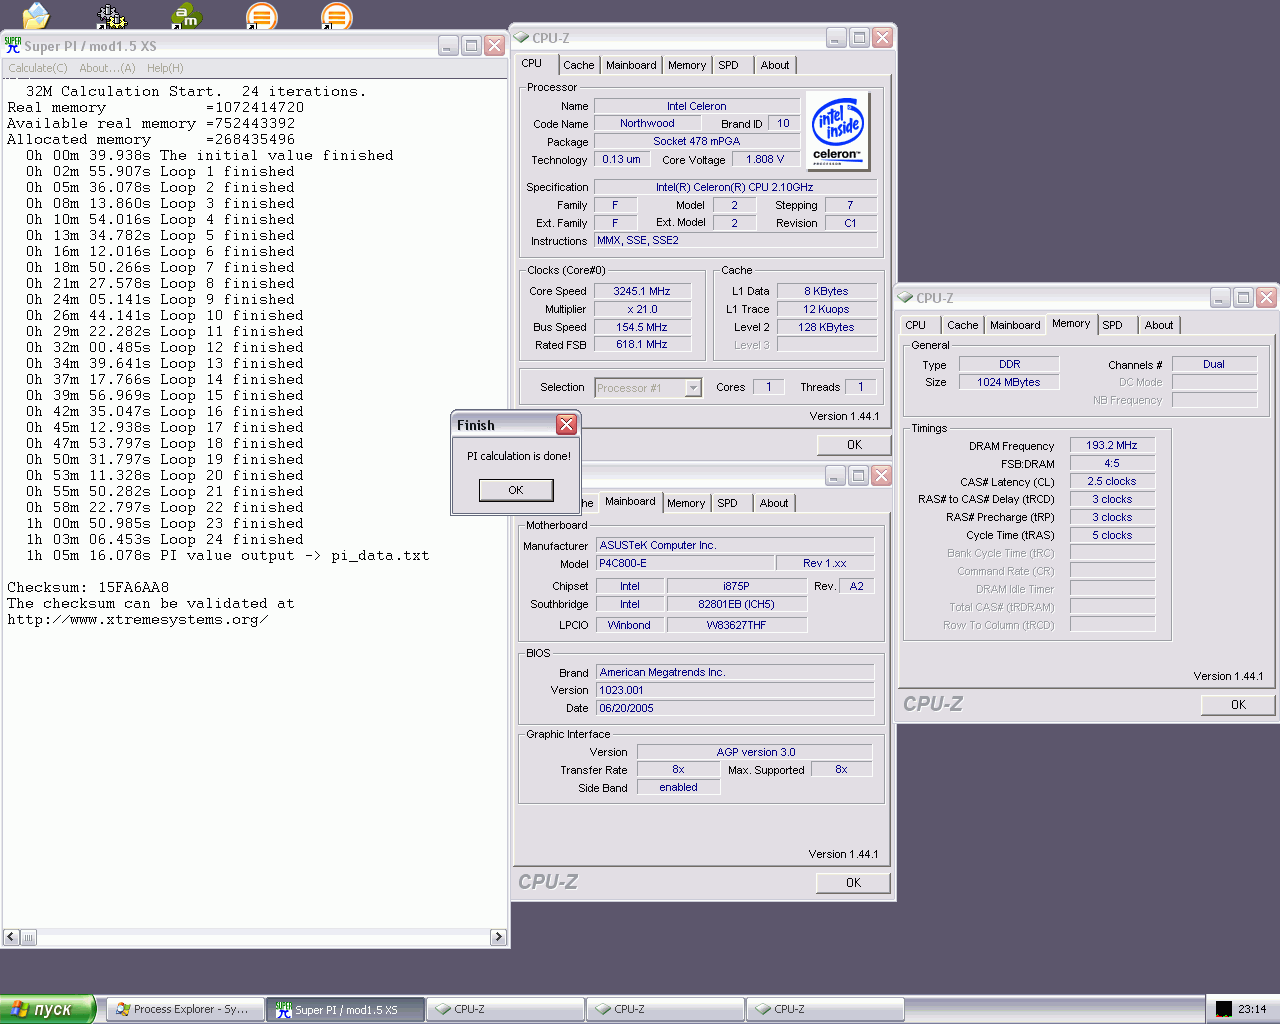This screenshot has width=1280, height=1024.
Task: Click OK in CPU-Z Memory window
Action: 1238,705
